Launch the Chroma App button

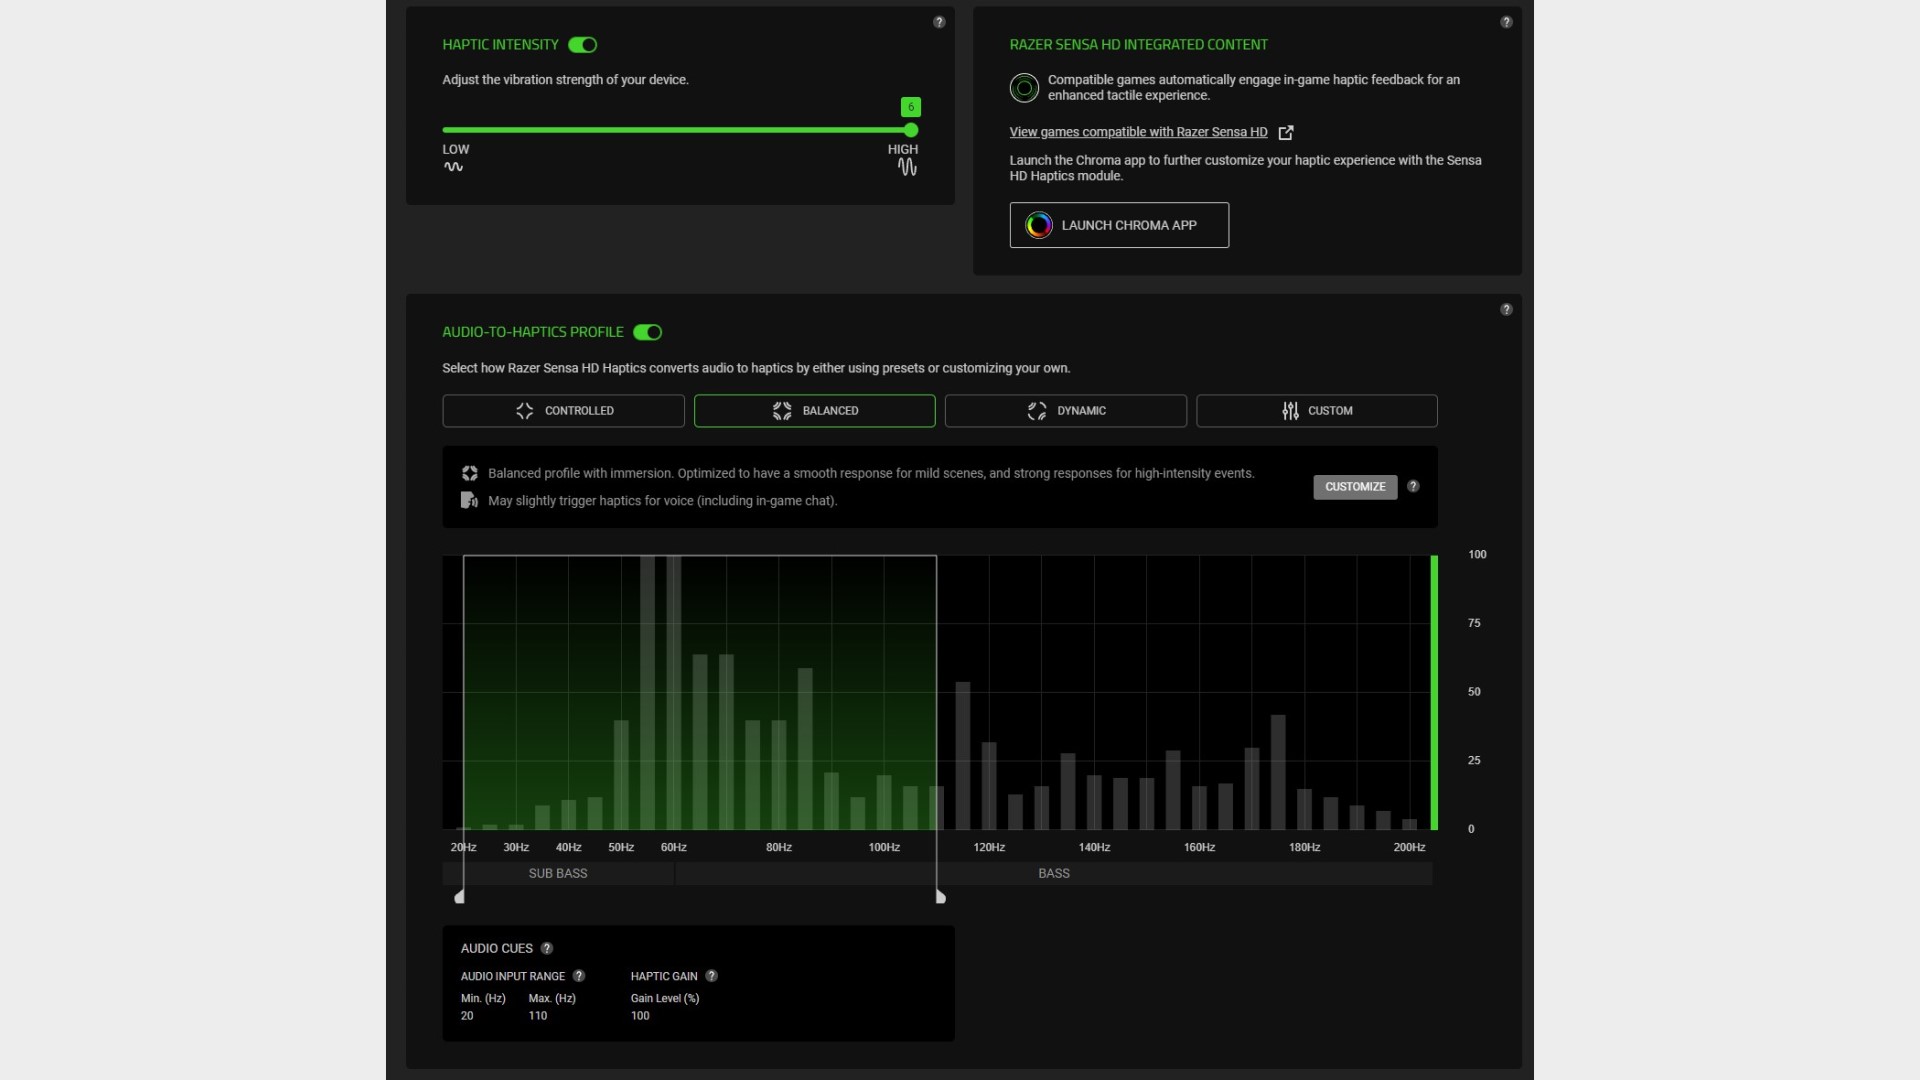1120,224
